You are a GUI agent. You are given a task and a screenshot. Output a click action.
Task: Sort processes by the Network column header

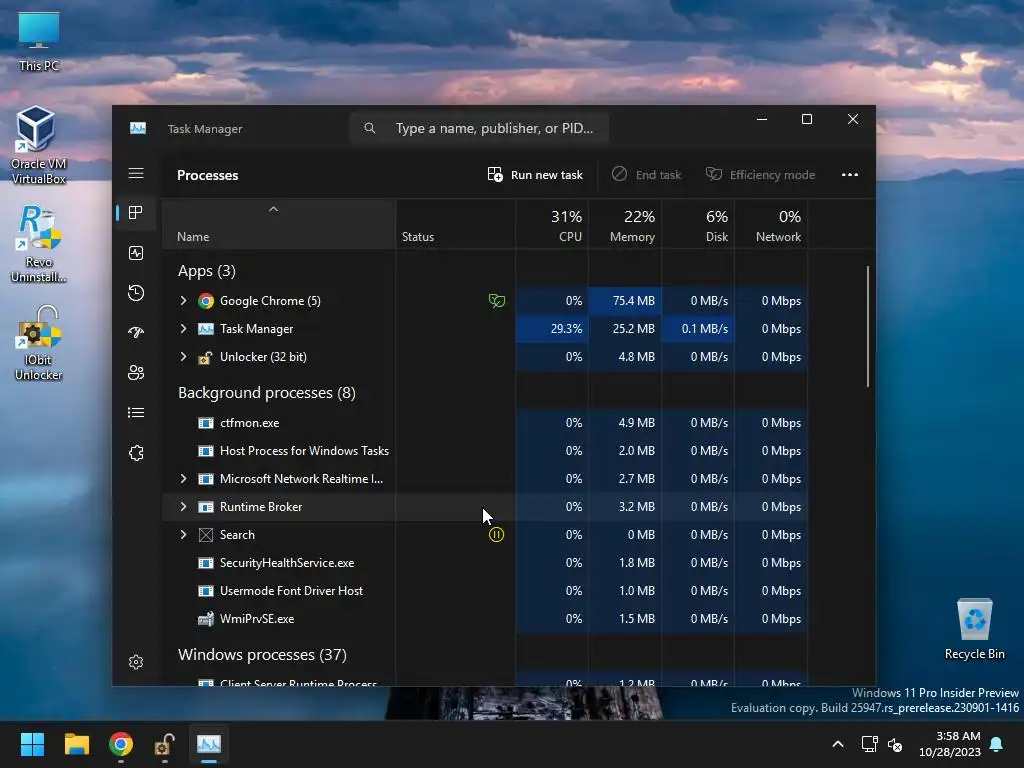[x=771, y=225]
